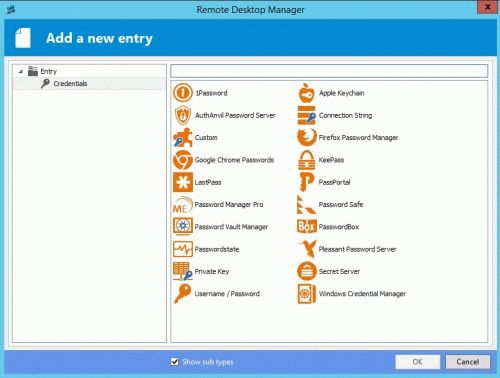The image size is (500, 378).
Task: Choose the Firefox Password Manager icon
Action: pyautogui.click(x=306, y=138)
